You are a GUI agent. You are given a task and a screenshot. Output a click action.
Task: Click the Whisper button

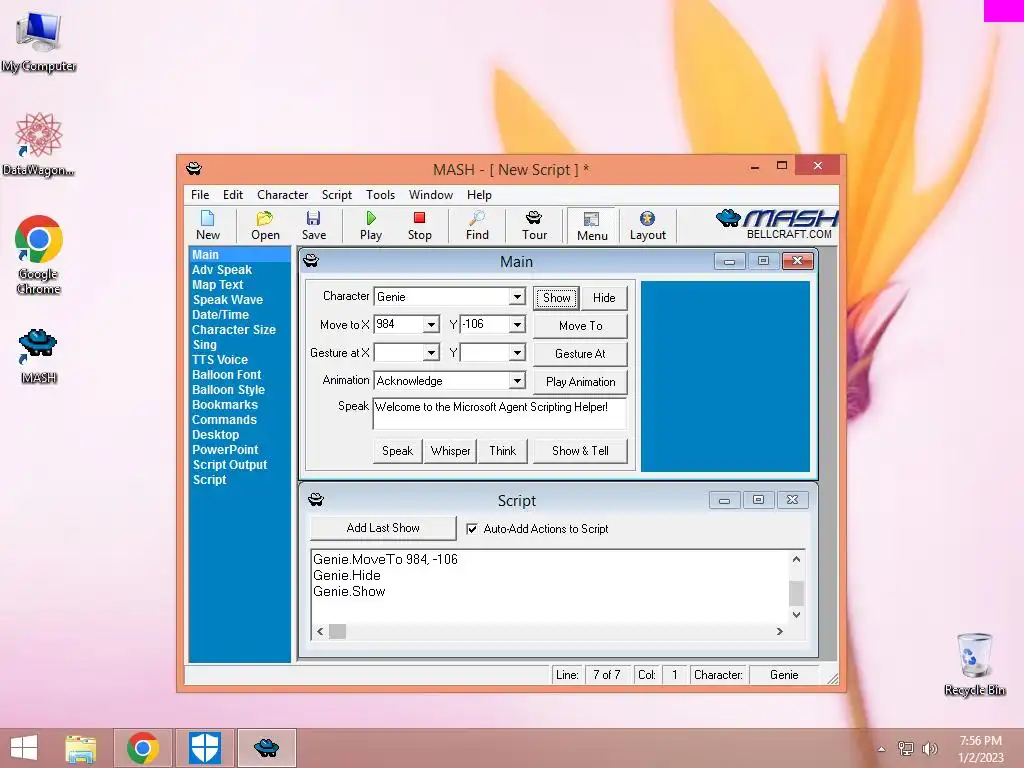pos(451,451)
